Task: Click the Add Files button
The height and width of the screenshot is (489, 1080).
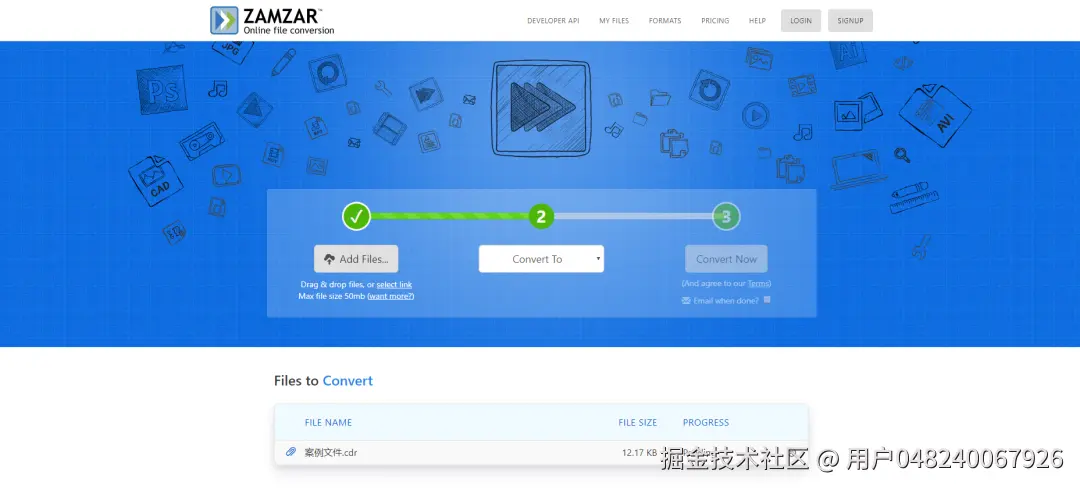Action: [x=356, y=259]
